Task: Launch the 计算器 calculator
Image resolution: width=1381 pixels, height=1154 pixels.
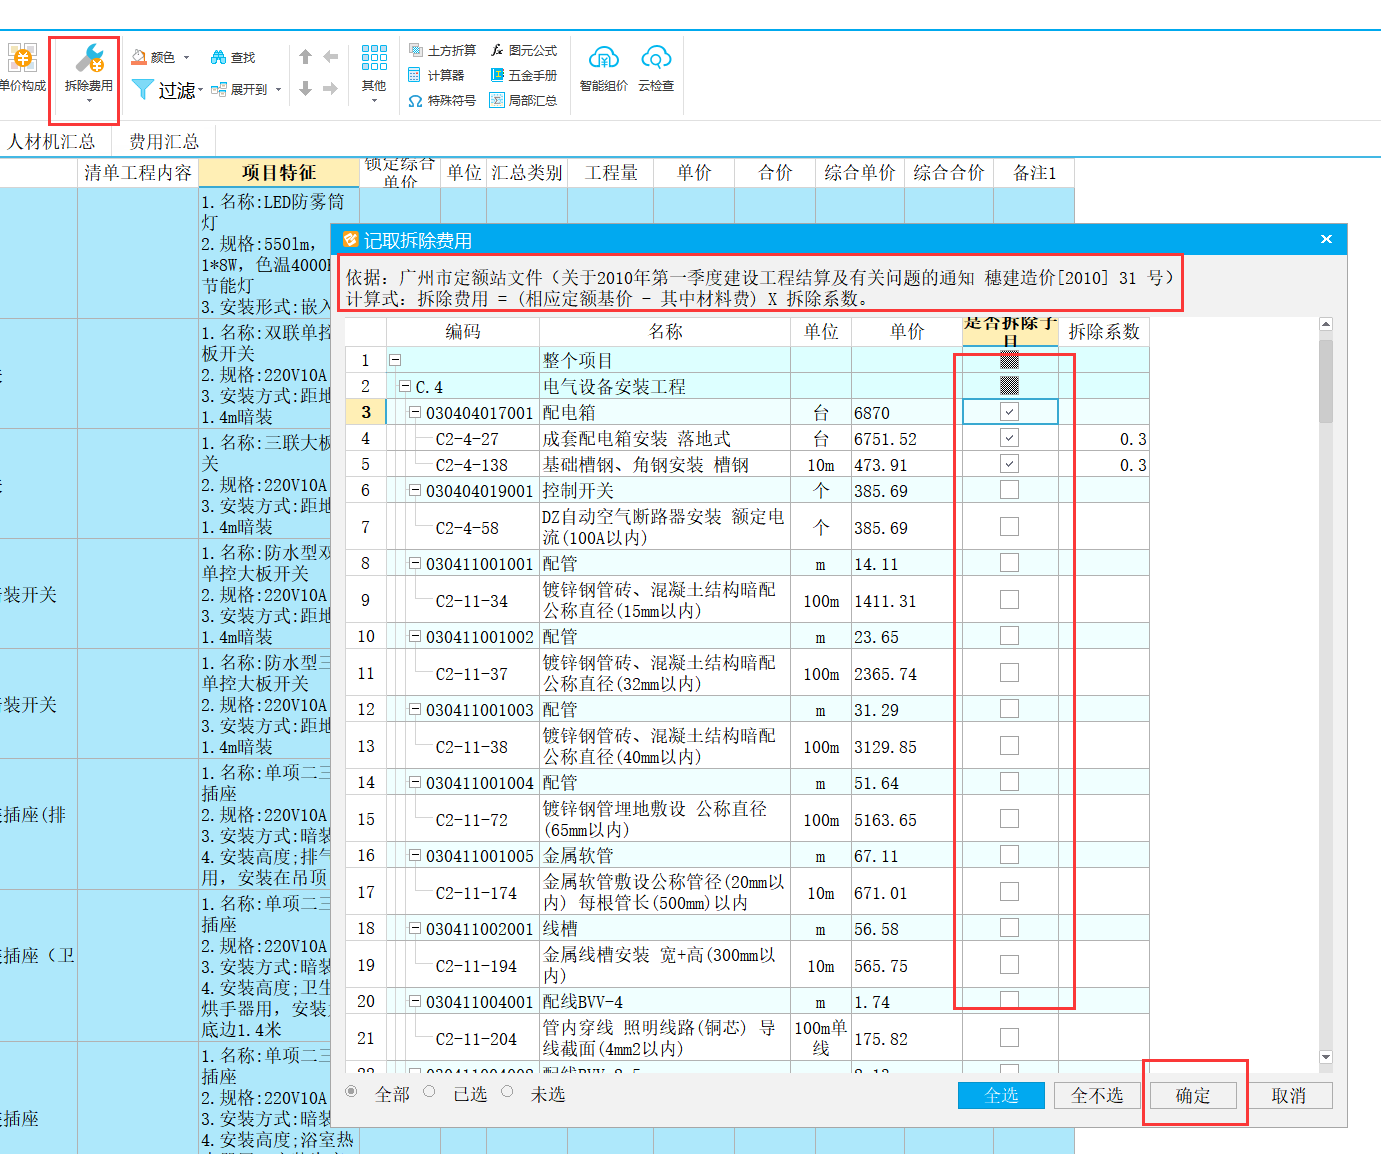Action: (436, 75)
